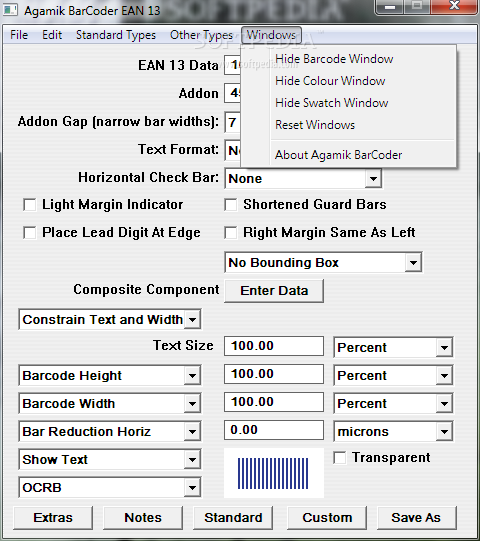Open the File menu
Image resolution: width=480 pixels, height=541 pixels.
tap(19, 35)
